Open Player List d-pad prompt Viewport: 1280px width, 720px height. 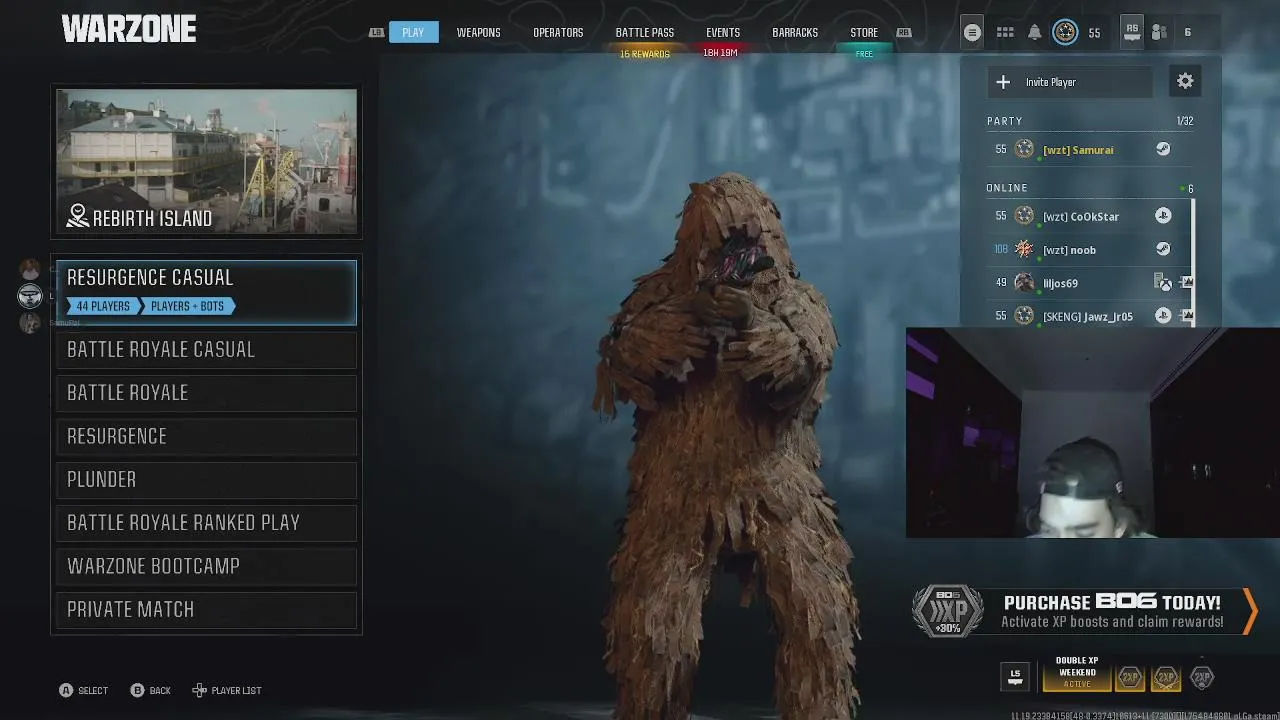tap(227, 690)
